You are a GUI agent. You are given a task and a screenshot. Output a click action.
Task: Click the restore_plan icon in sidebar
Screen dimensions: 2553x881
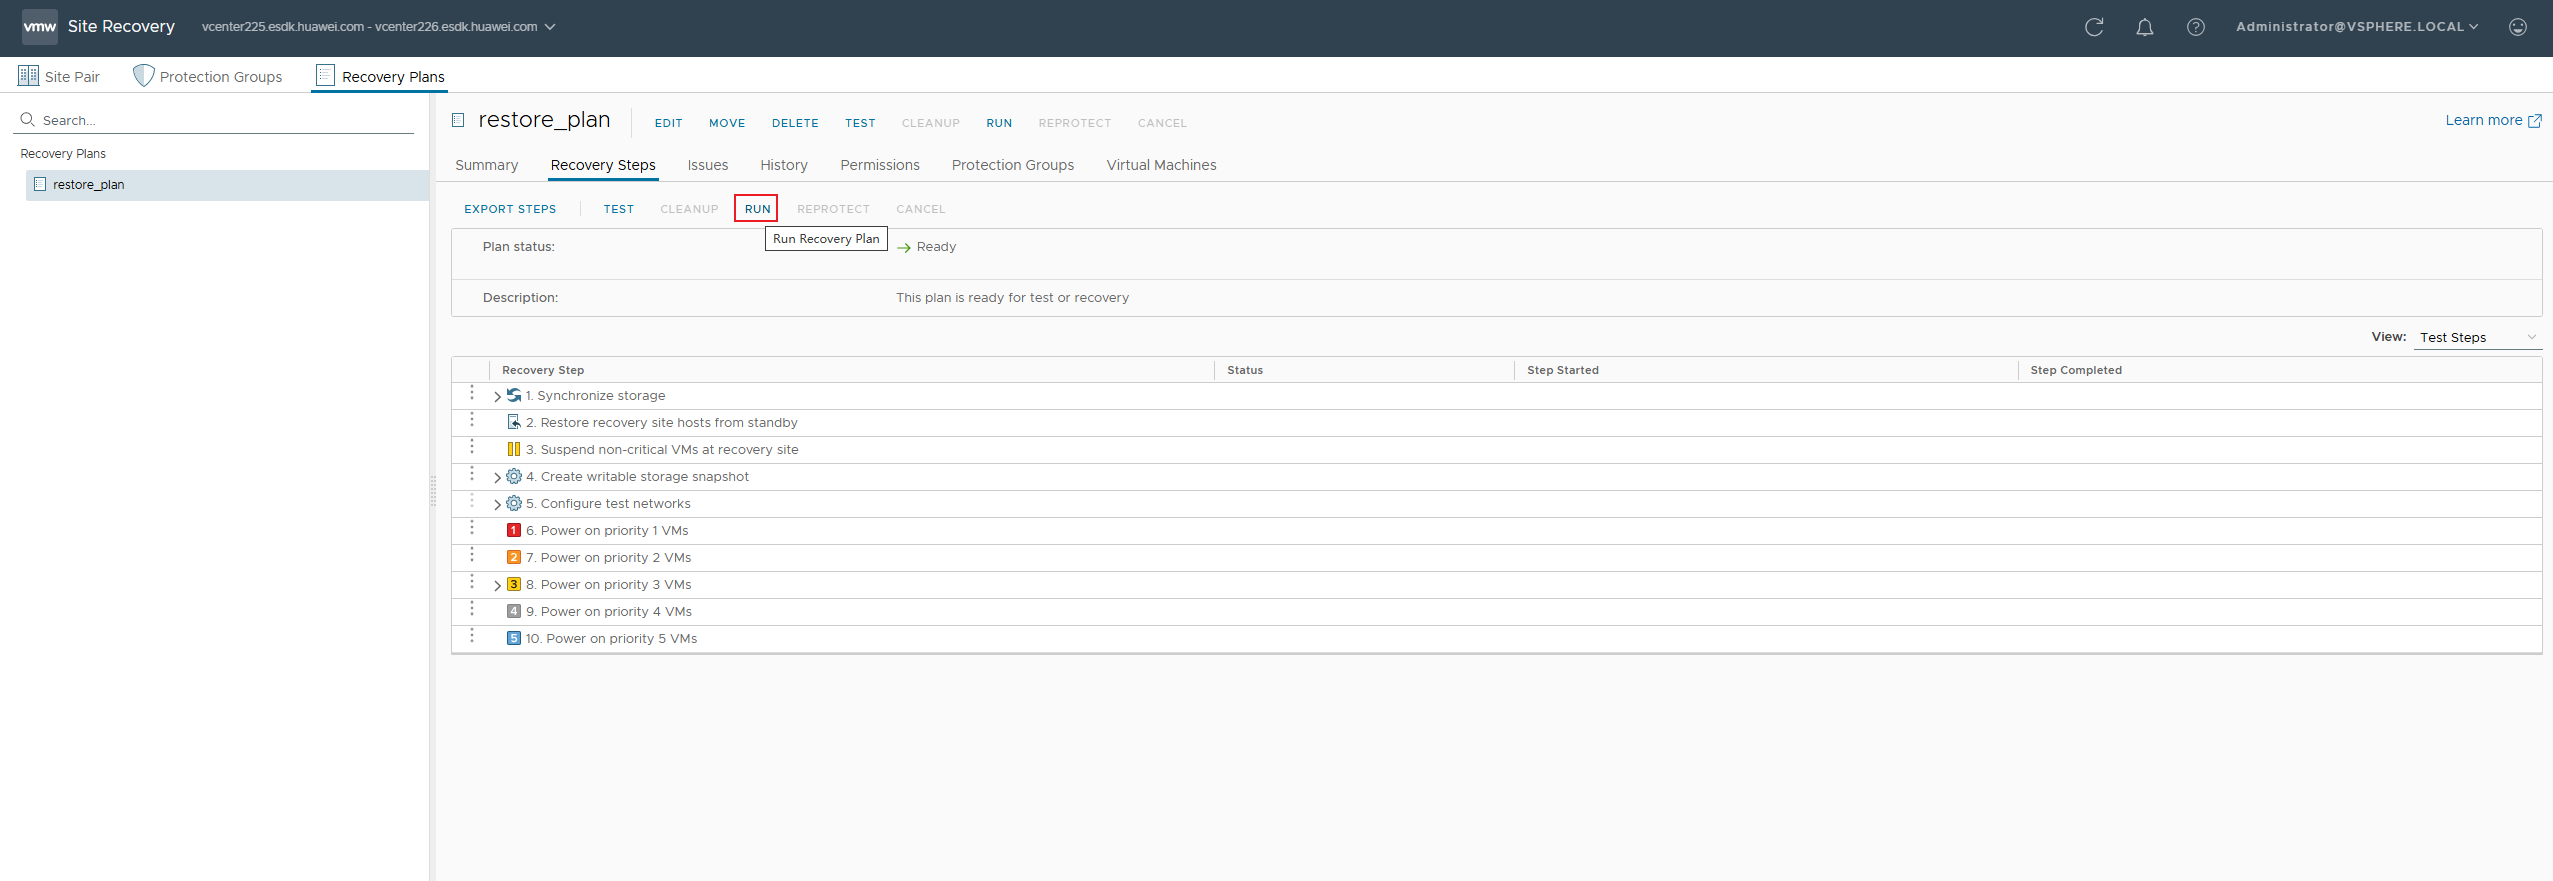pos(40,184)
